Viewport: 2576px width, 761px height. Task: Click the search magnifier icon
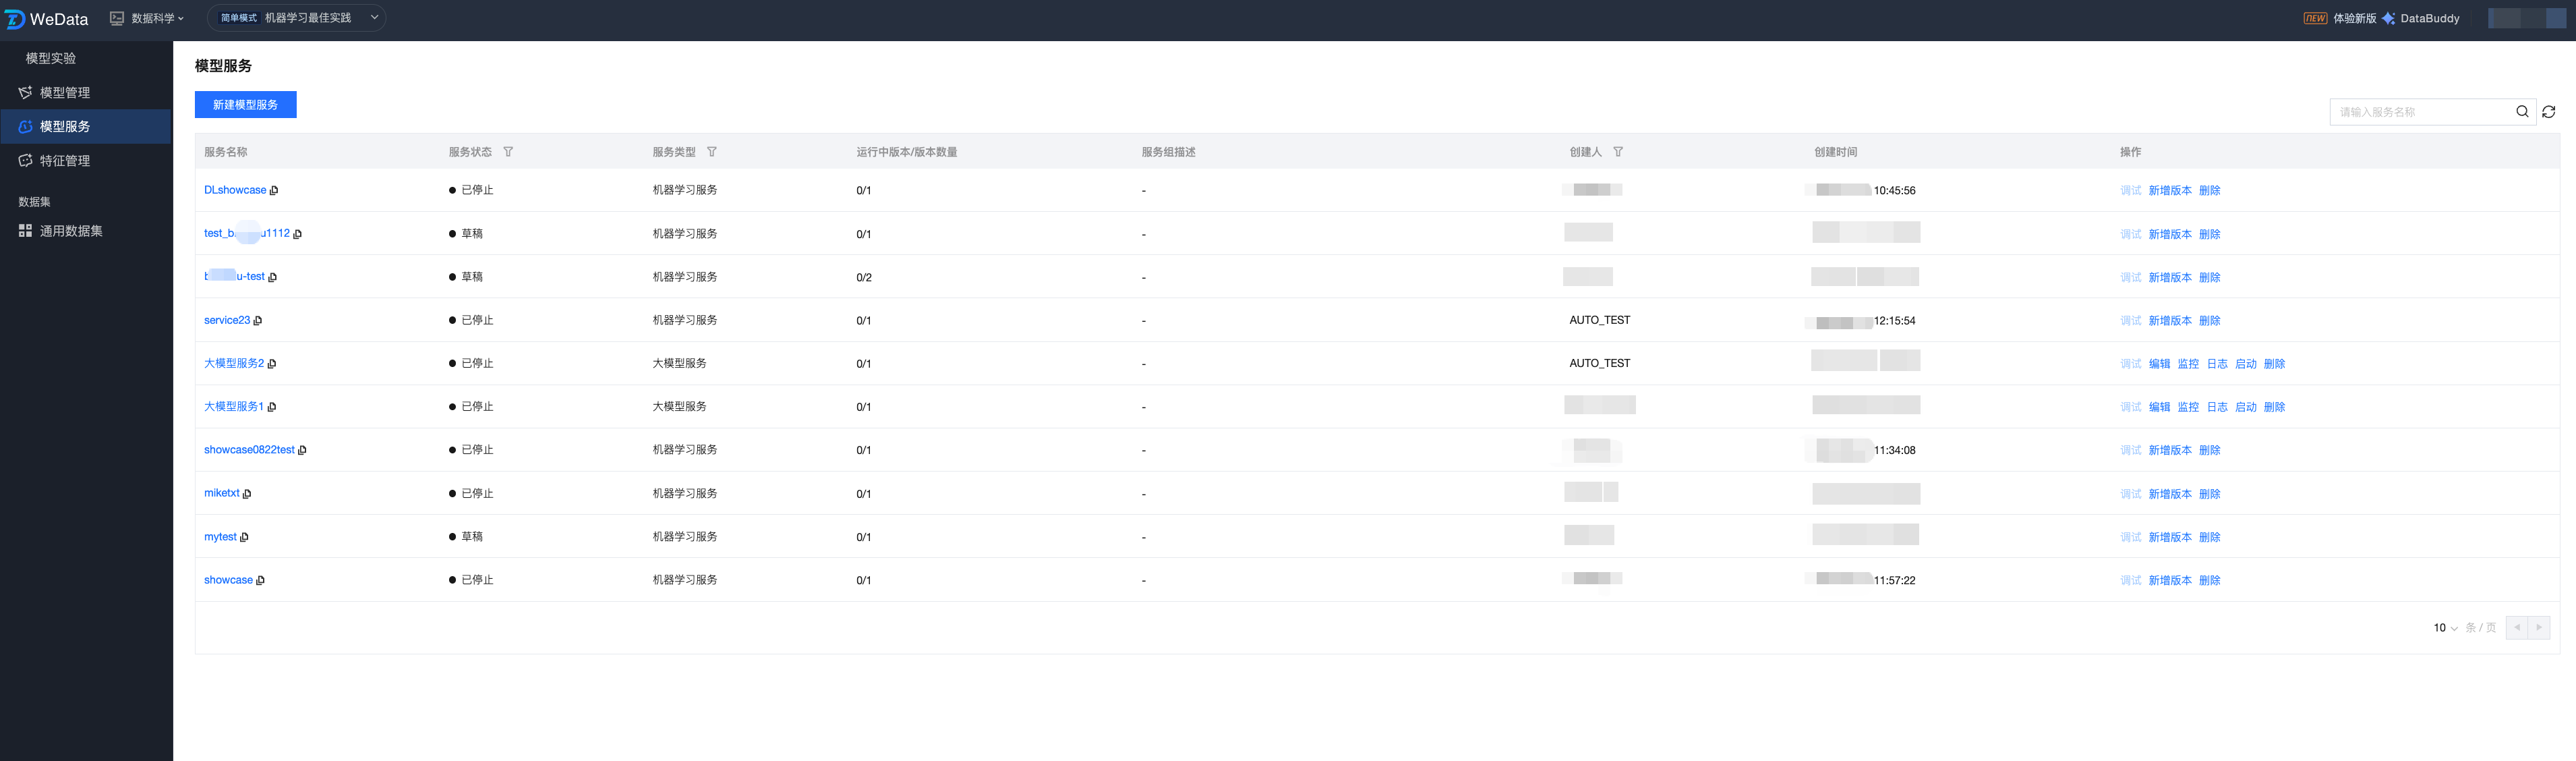(2522, 112)
